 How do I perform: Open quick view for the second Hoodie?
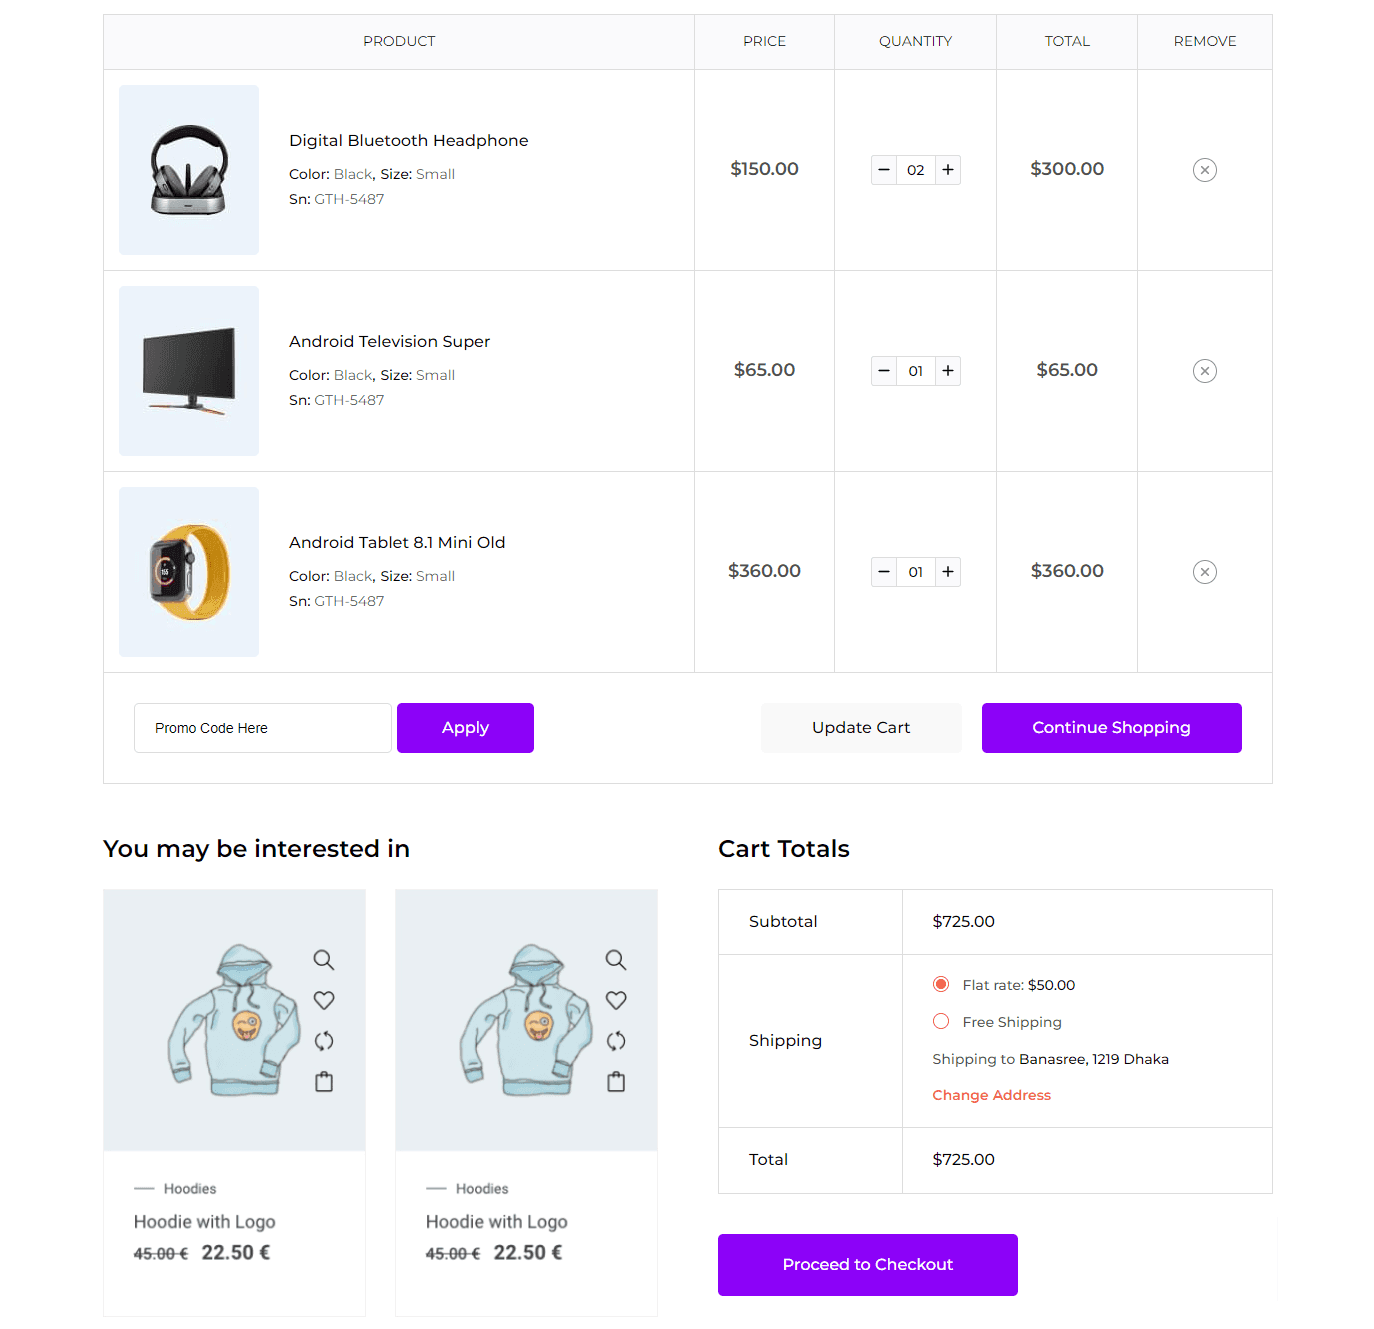pyautogui.click(x=615, y=959)
